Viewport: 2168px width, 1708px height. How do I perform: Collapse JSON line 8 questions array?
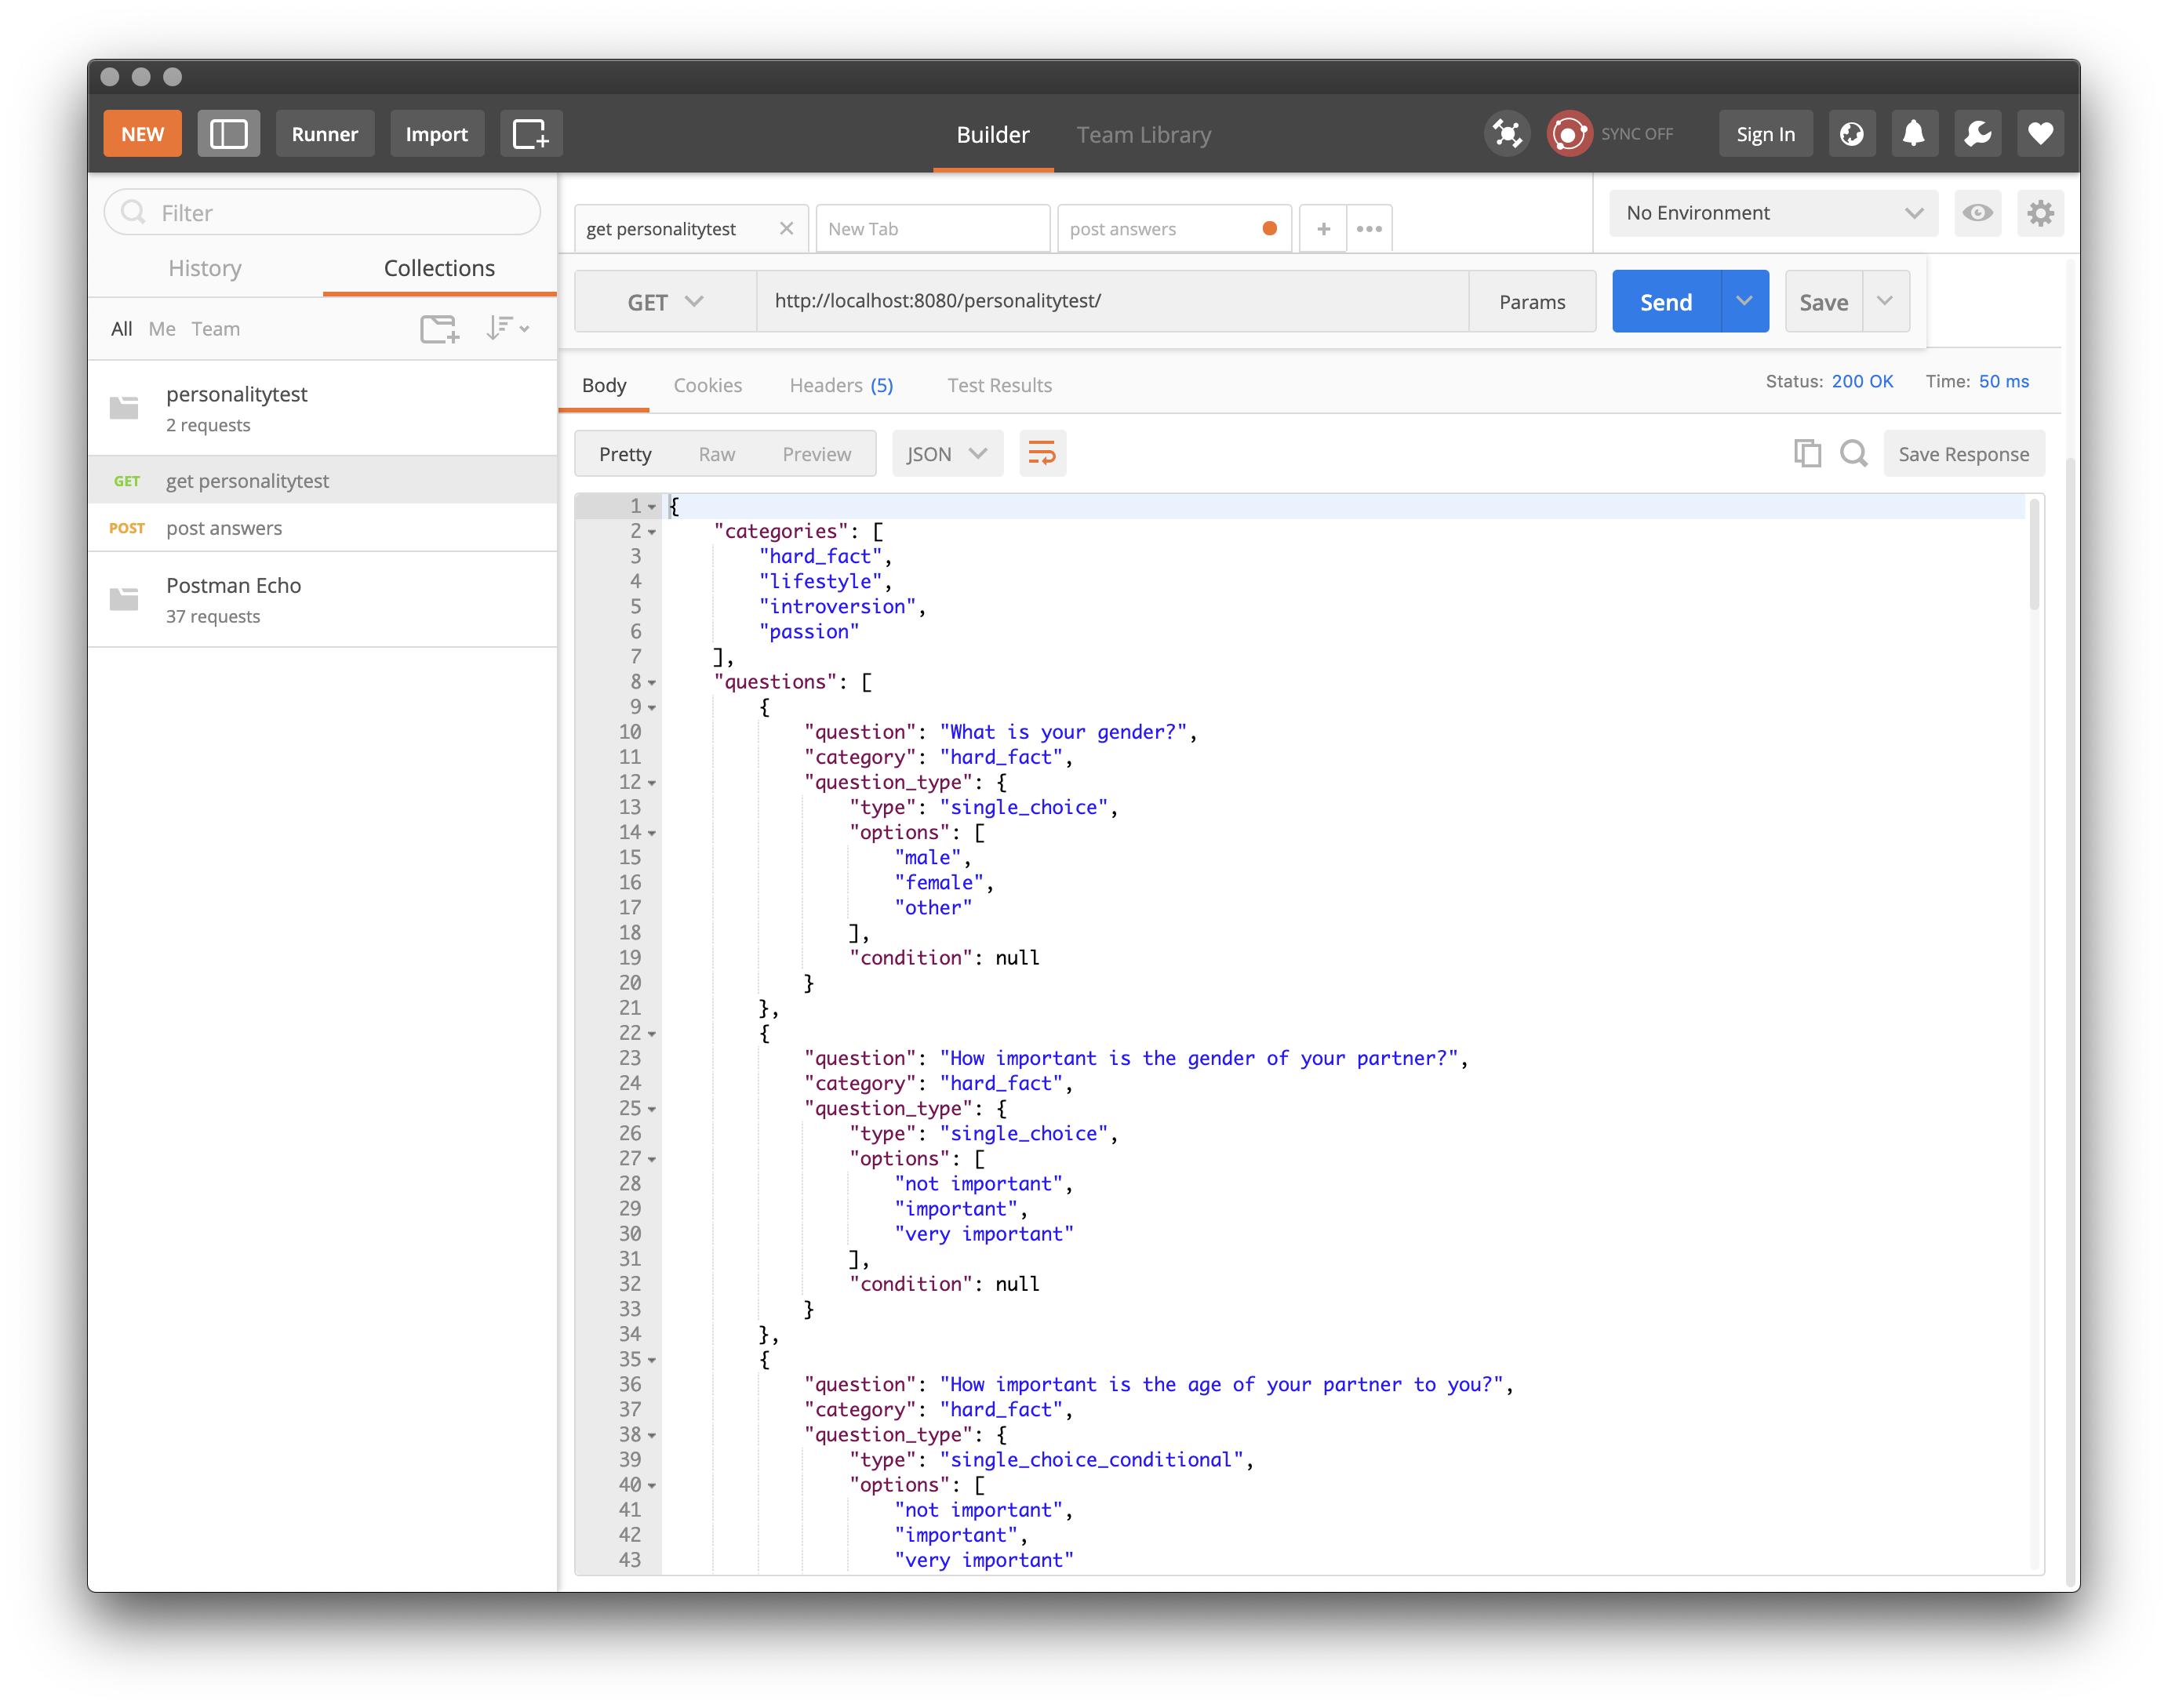(x=652, y=683)
